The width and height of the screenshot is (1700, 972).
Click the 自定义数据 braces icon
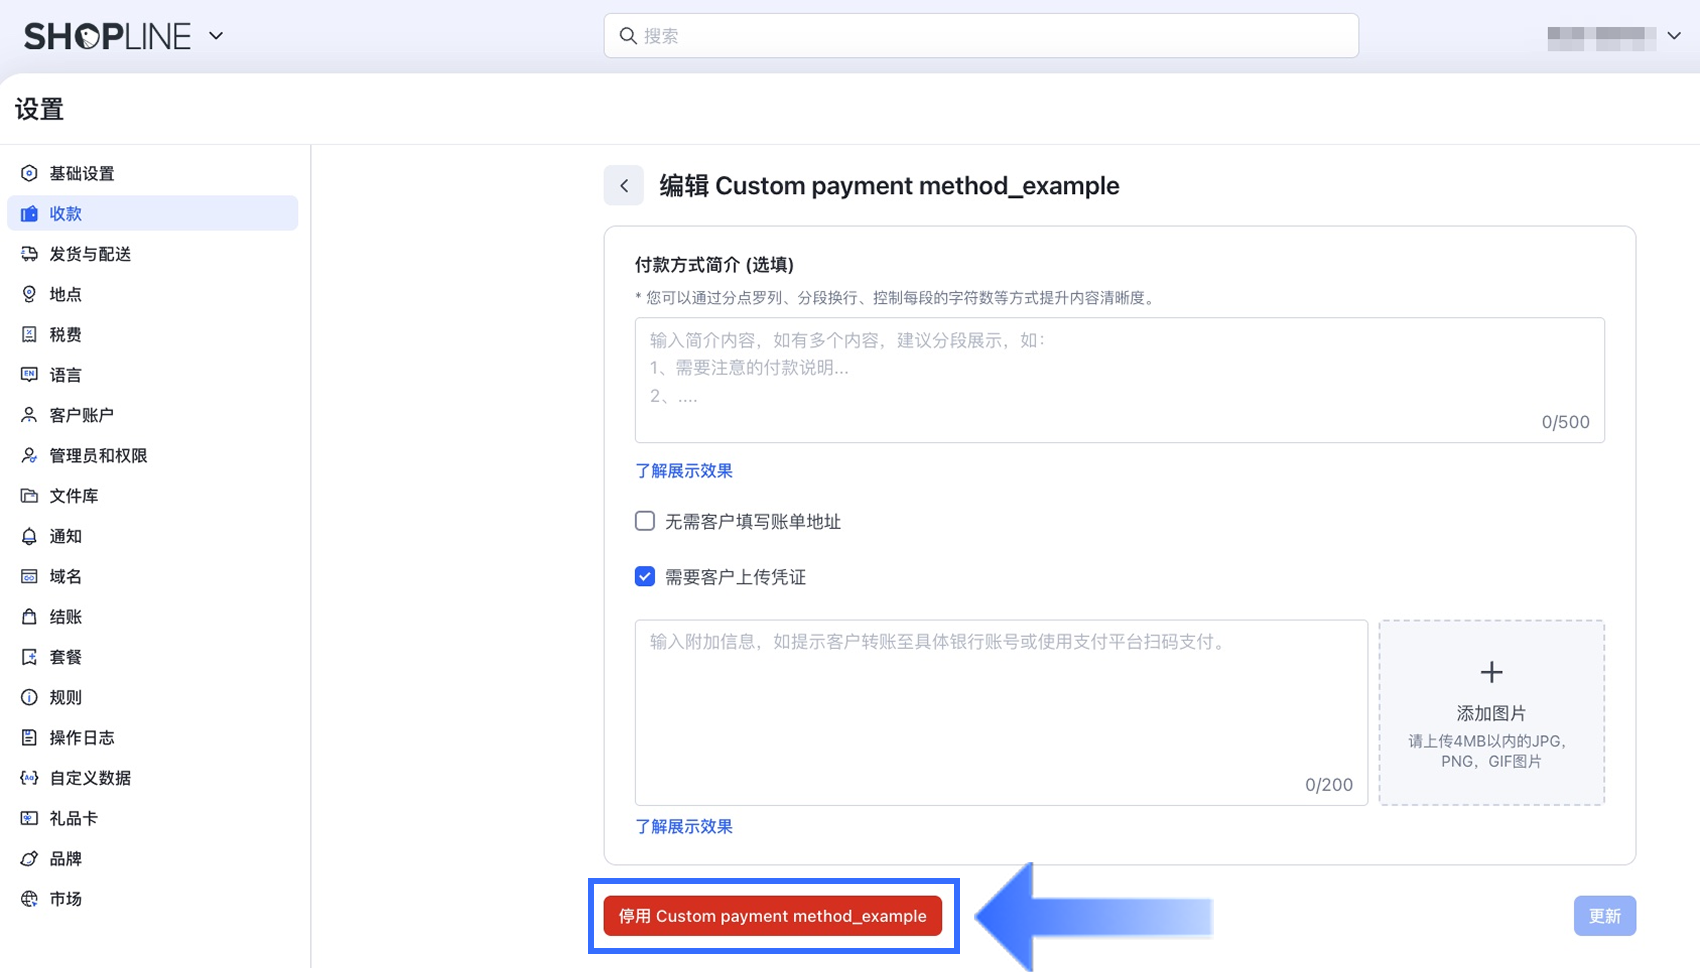point(29,778)
